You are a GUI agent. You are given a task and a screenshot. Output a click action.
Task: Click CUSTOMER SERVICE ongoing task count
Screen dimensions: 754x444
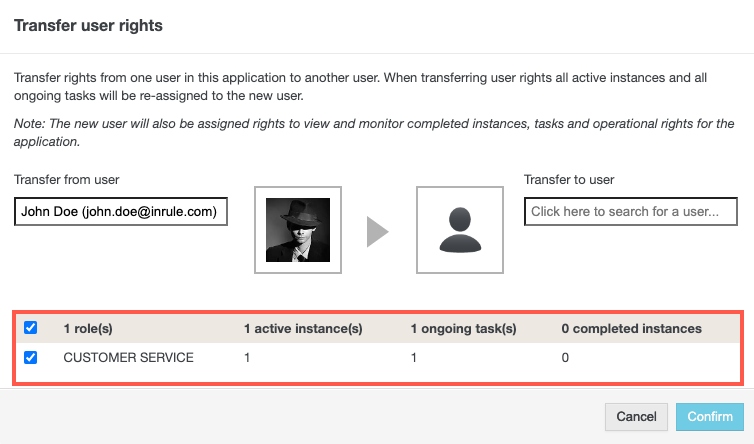[414, 357]
